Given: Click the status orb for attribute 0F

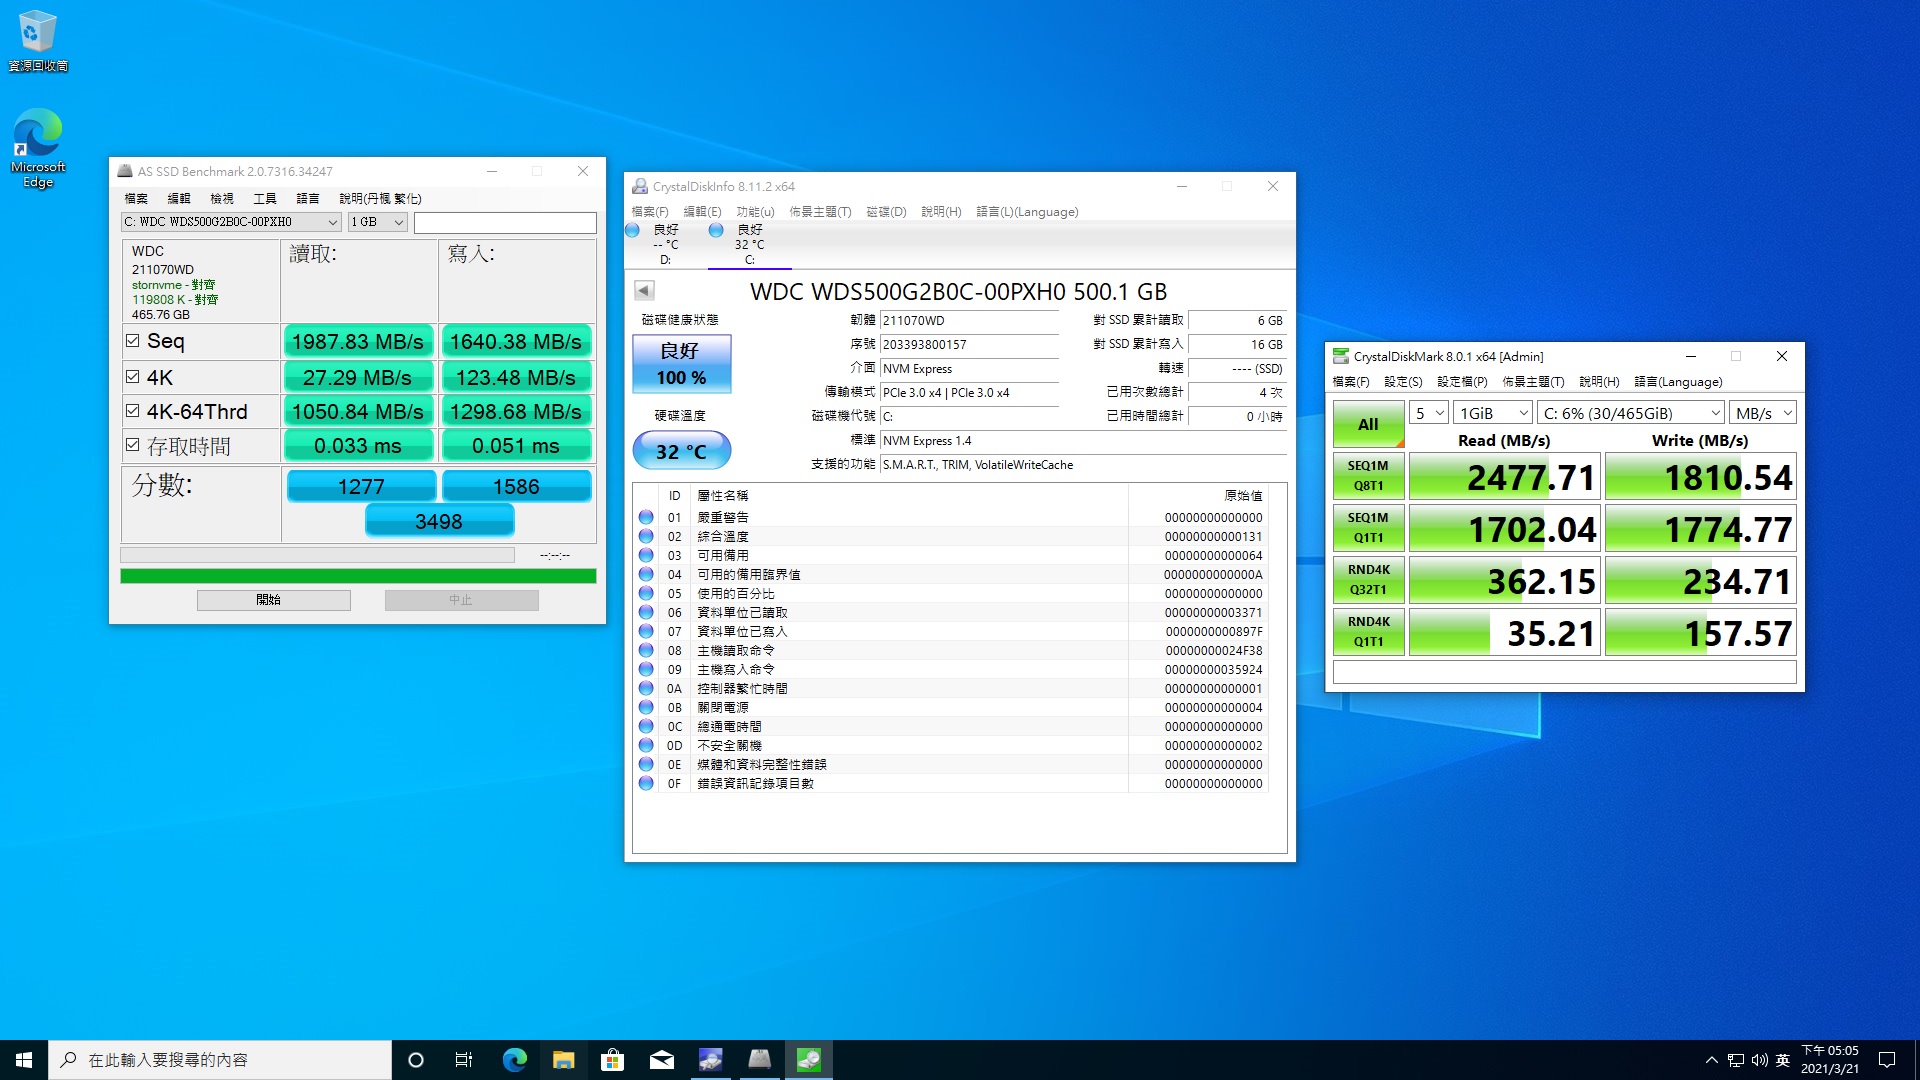Looking at the screenshot, I should (646, 783).
